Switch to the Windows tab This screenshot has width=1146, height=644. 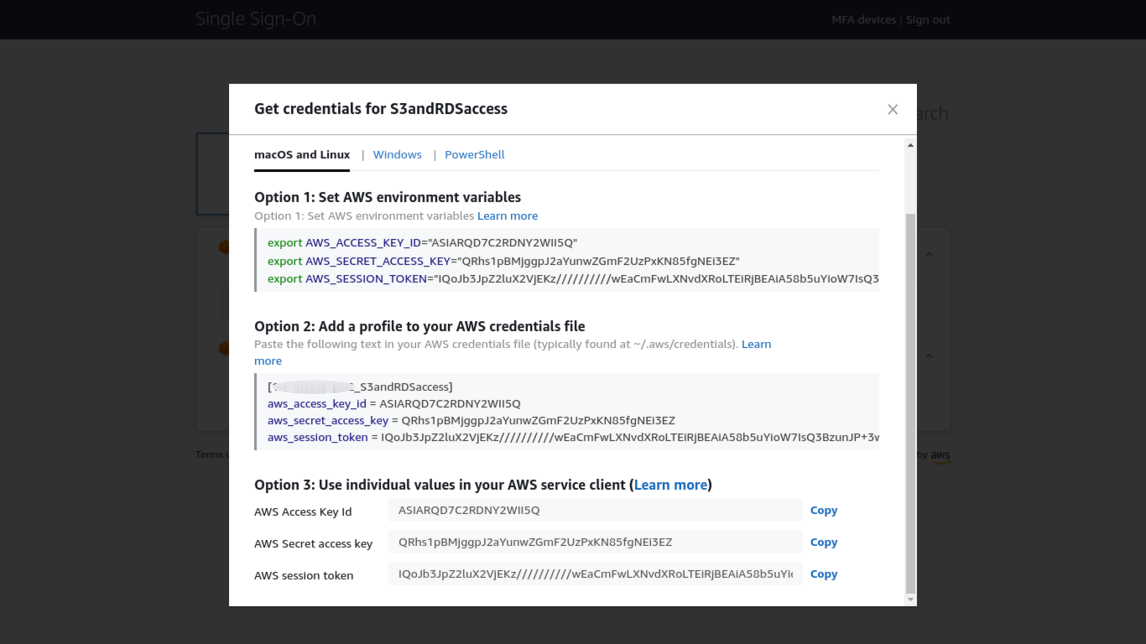tap(397, 155)
